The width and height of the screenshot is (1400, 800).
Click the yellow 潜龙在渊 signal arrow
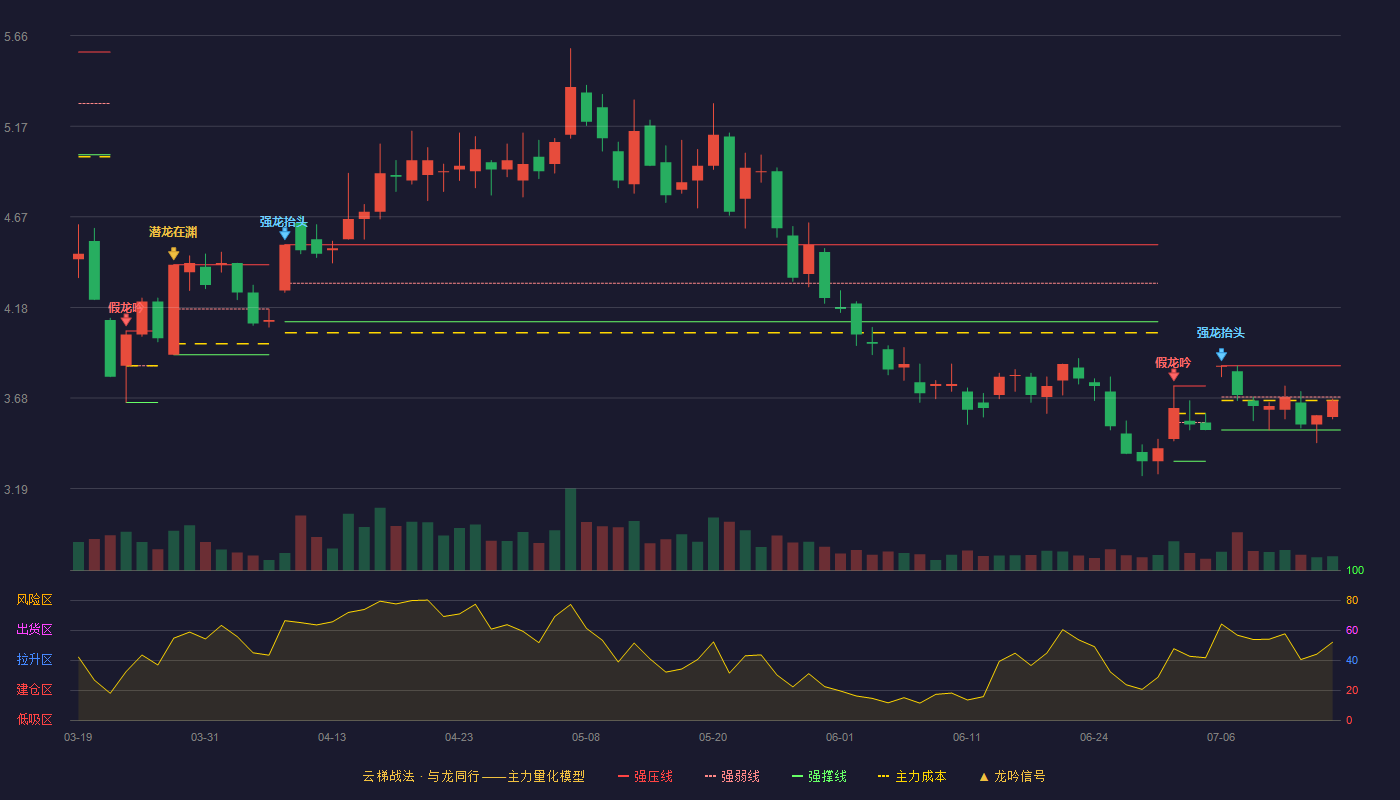(x=173, y=254)
